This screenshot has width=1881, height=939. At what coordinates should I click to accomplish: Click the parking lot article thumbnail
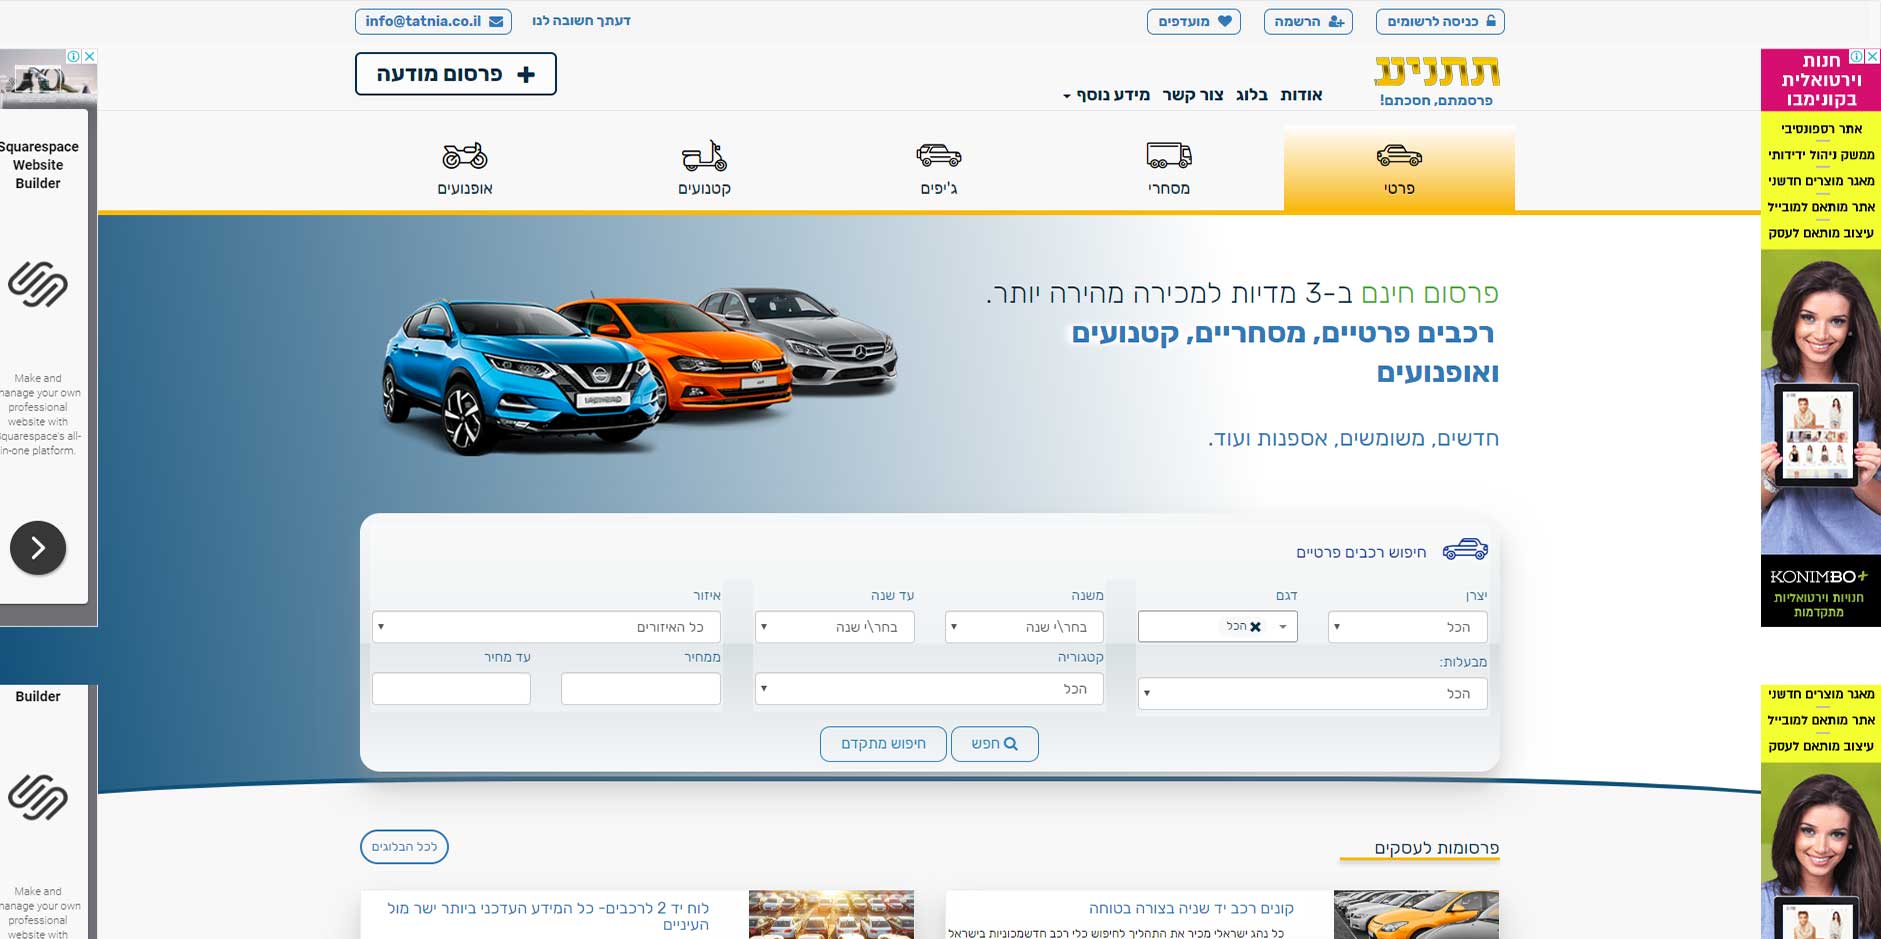[831, 915]
